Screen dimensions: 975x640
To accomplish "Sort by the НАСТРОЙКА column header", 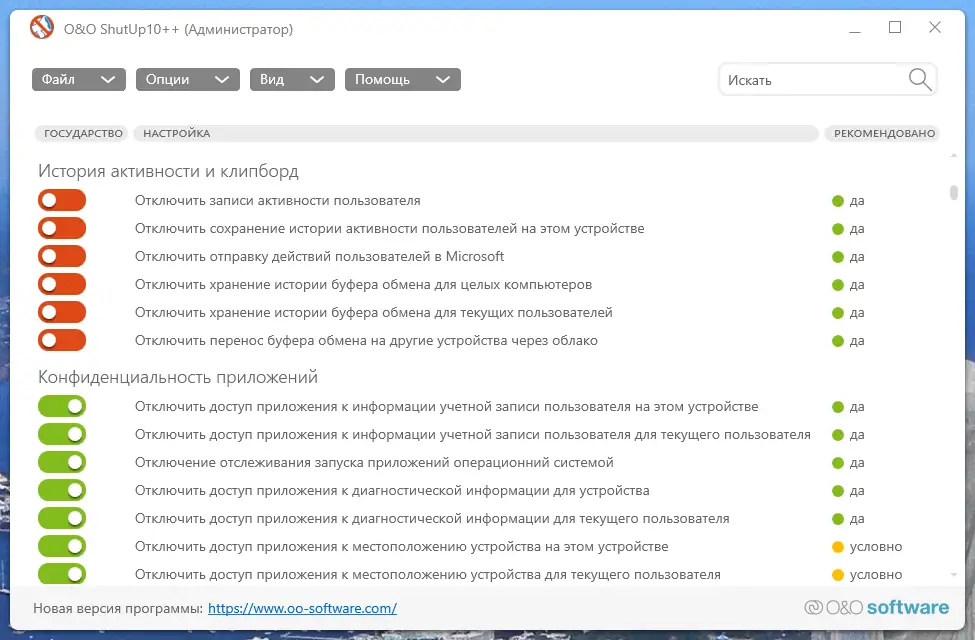I will [476, 133].
